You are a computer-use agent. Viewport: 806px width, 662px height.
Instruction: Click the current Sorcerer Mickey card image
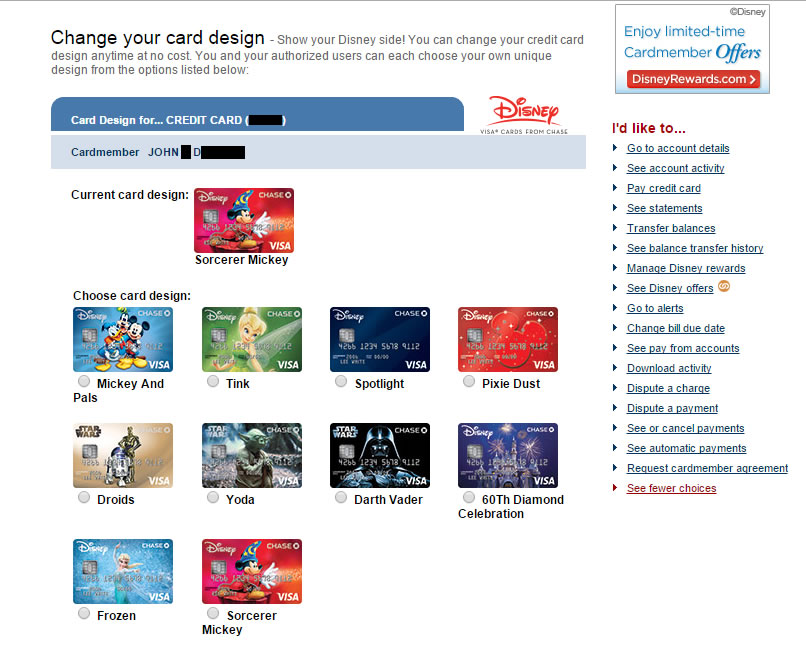pos(244,220)
